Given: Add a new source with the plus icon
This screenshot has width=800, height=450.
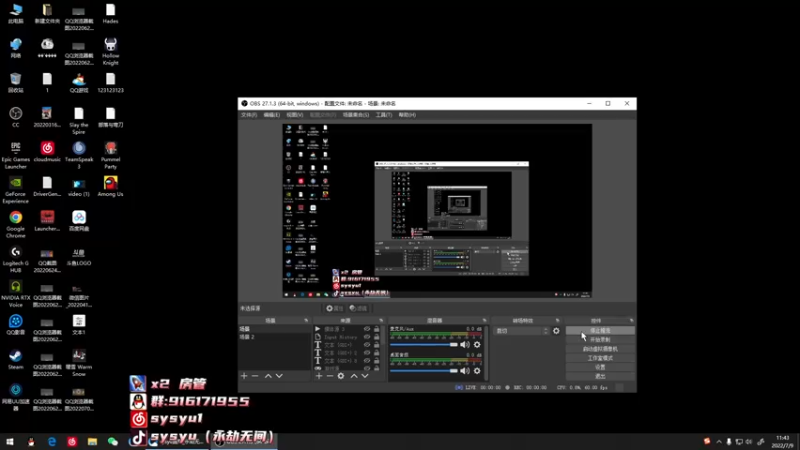Looking at the screenshot, I should coord(319,376).
